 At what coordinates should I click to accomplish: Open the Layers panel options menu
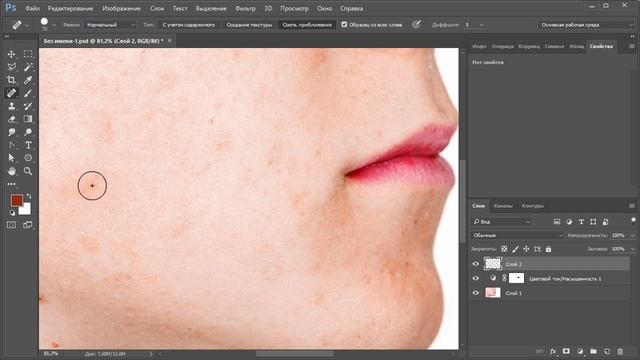tap(632, 206)
